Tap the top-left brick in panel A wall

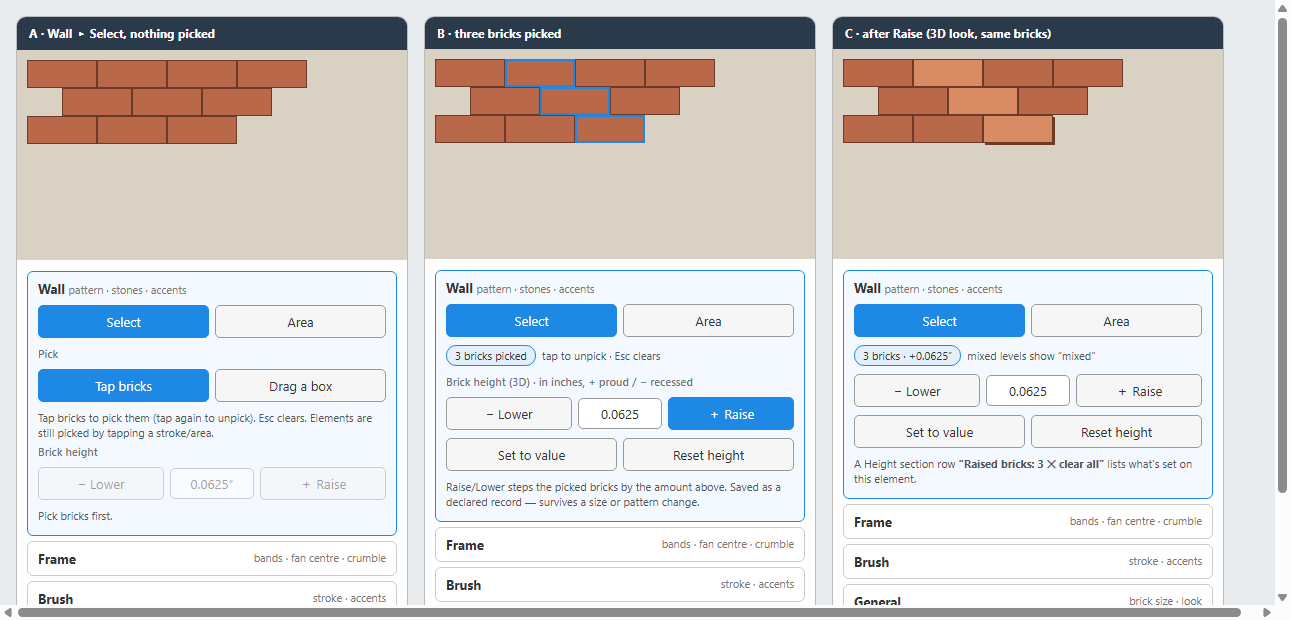[62, 74]
